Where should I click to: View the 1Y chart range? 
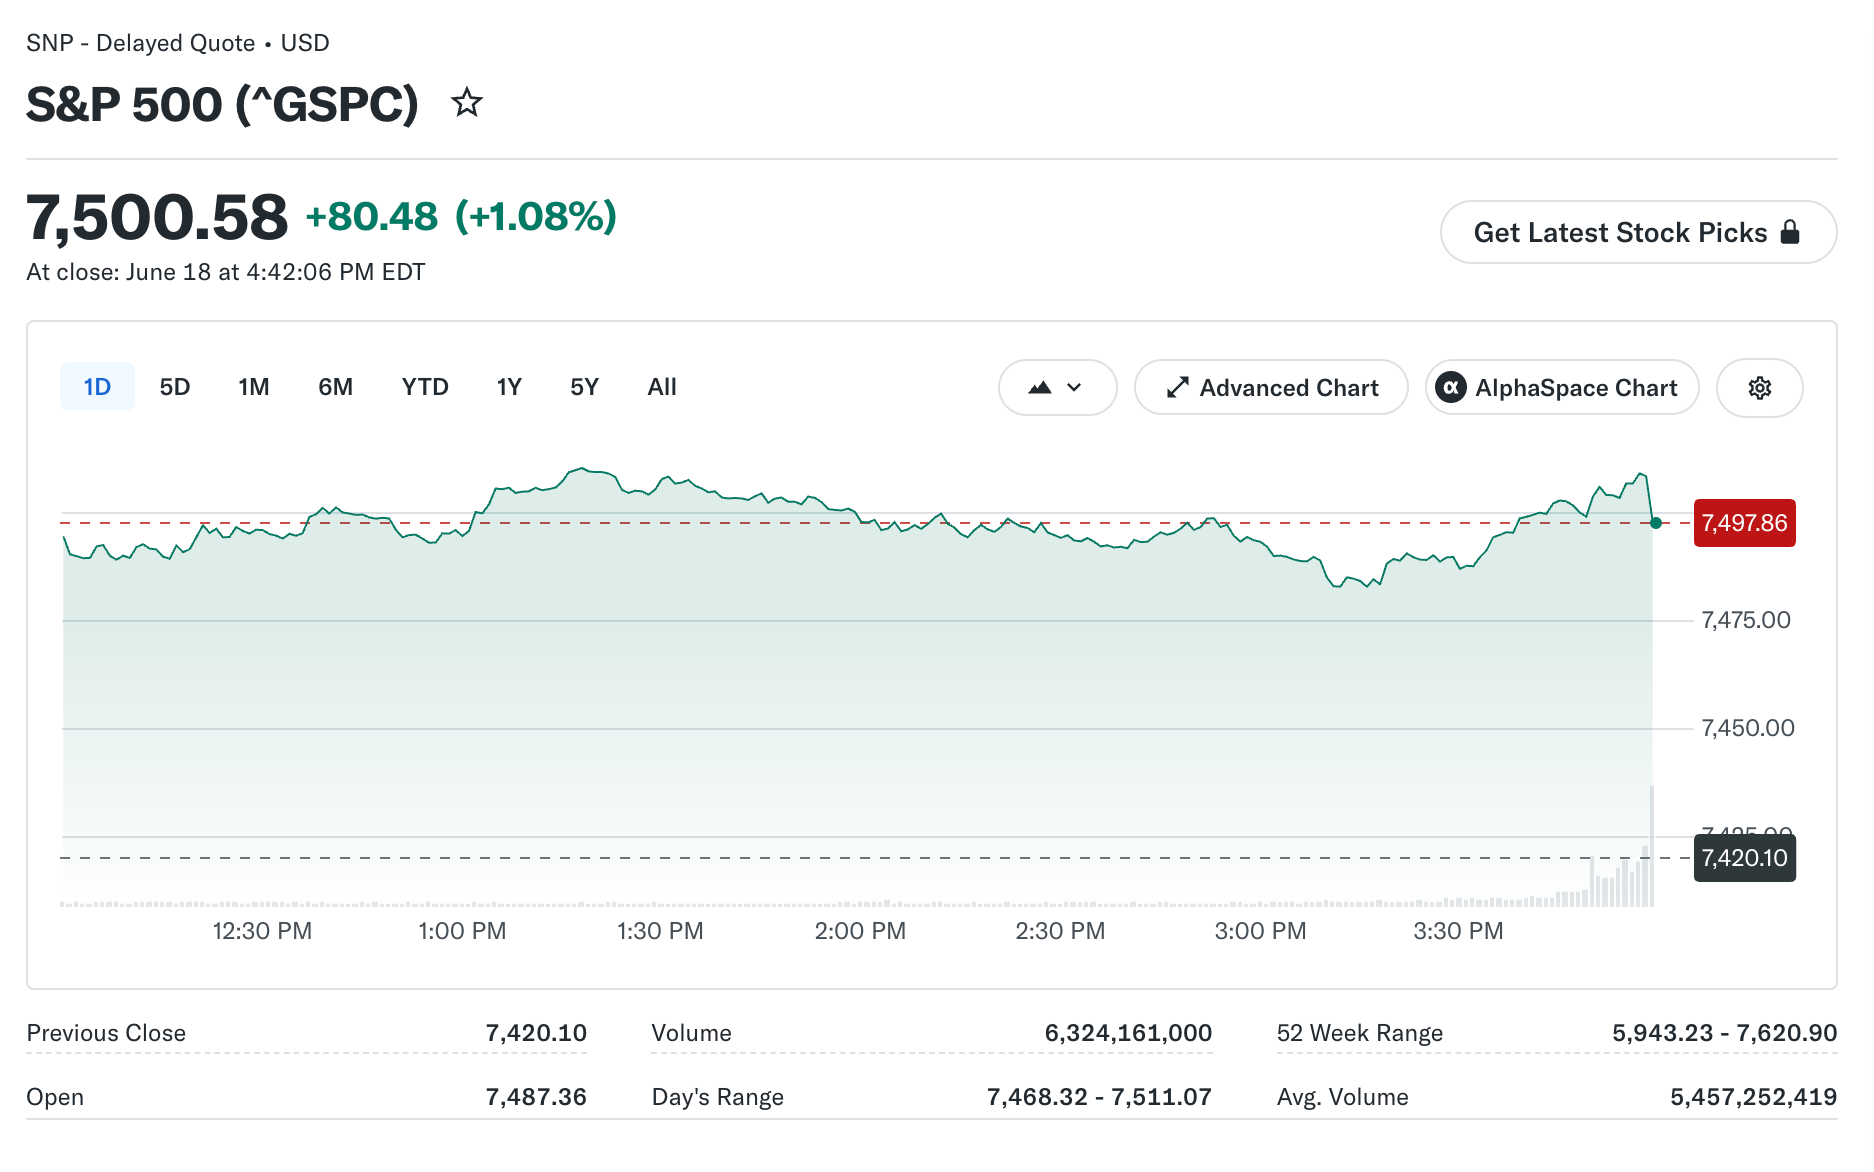(x=509, y=387)
